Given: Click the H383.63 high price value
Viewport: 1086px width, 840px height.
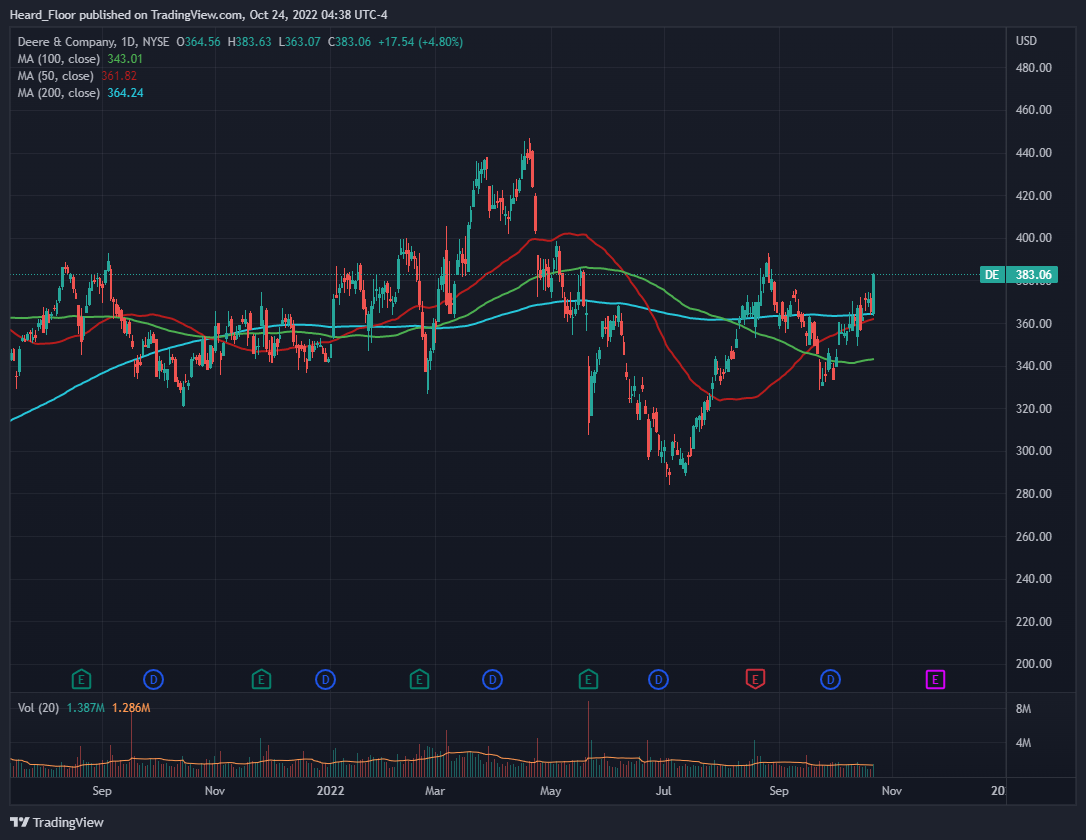Looking at the screenshot, I should (249, 42).
